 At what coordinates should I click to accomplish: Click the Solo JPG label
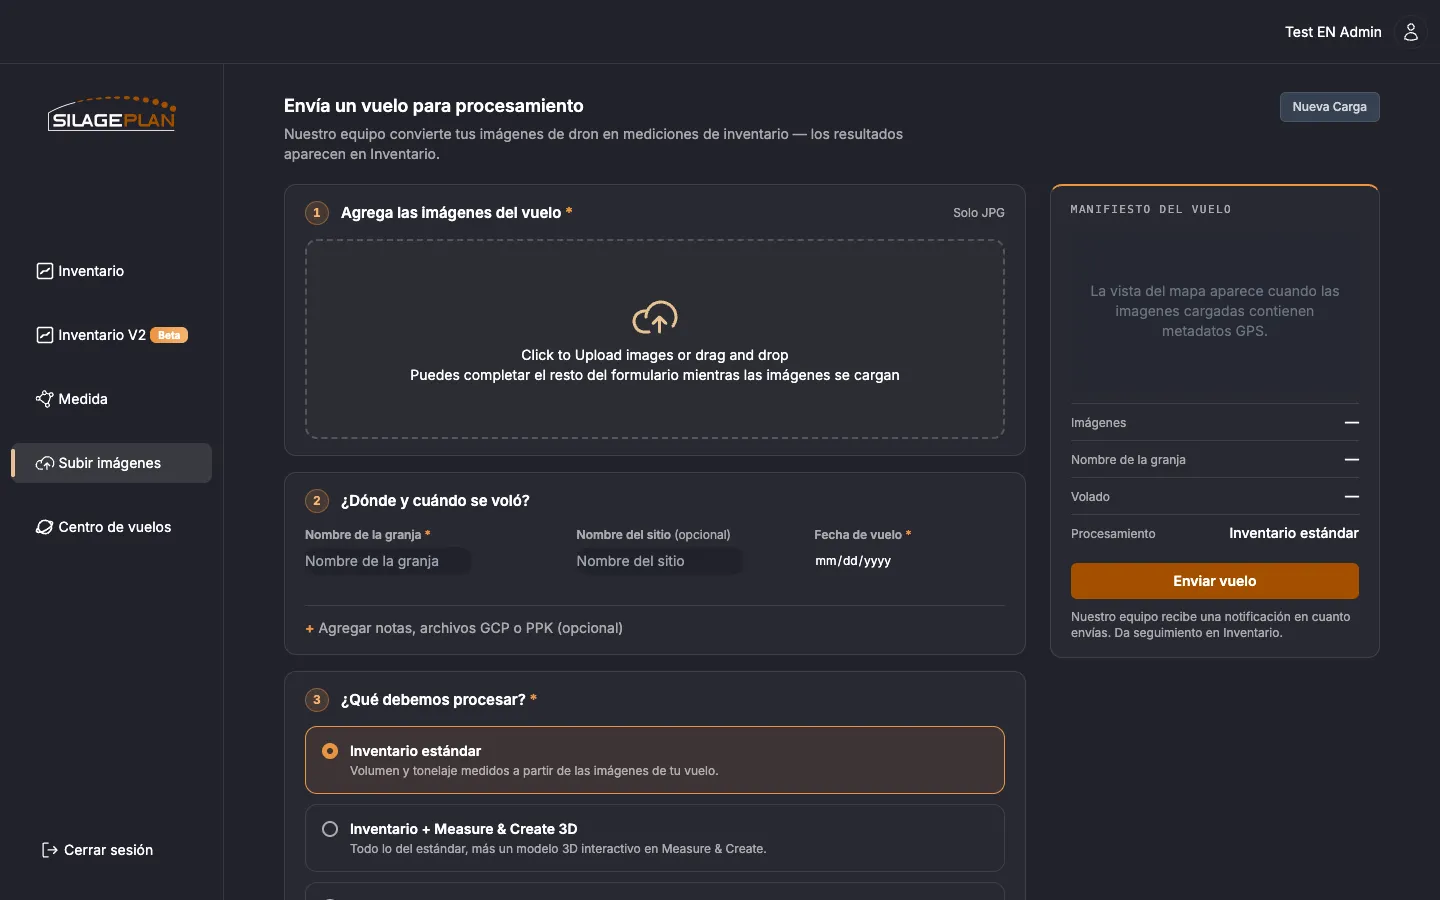click(979, 213)
